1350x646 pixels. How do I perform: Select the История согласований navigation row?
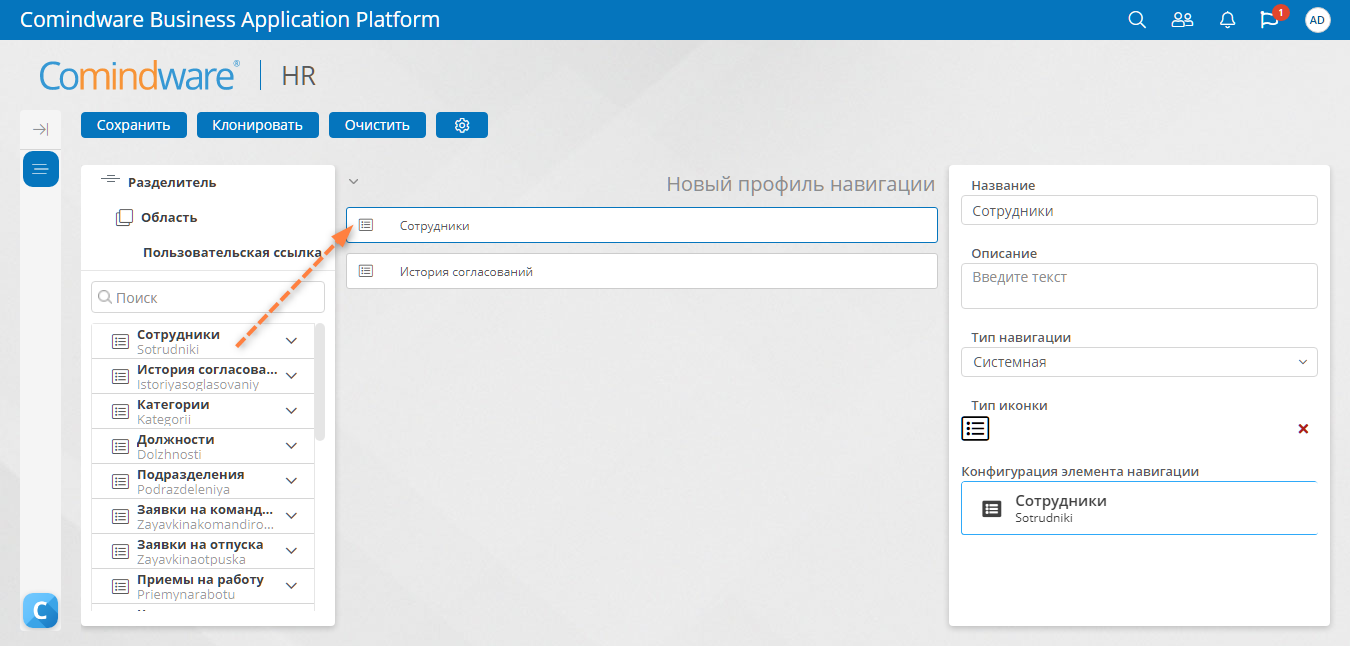(642, 271)
